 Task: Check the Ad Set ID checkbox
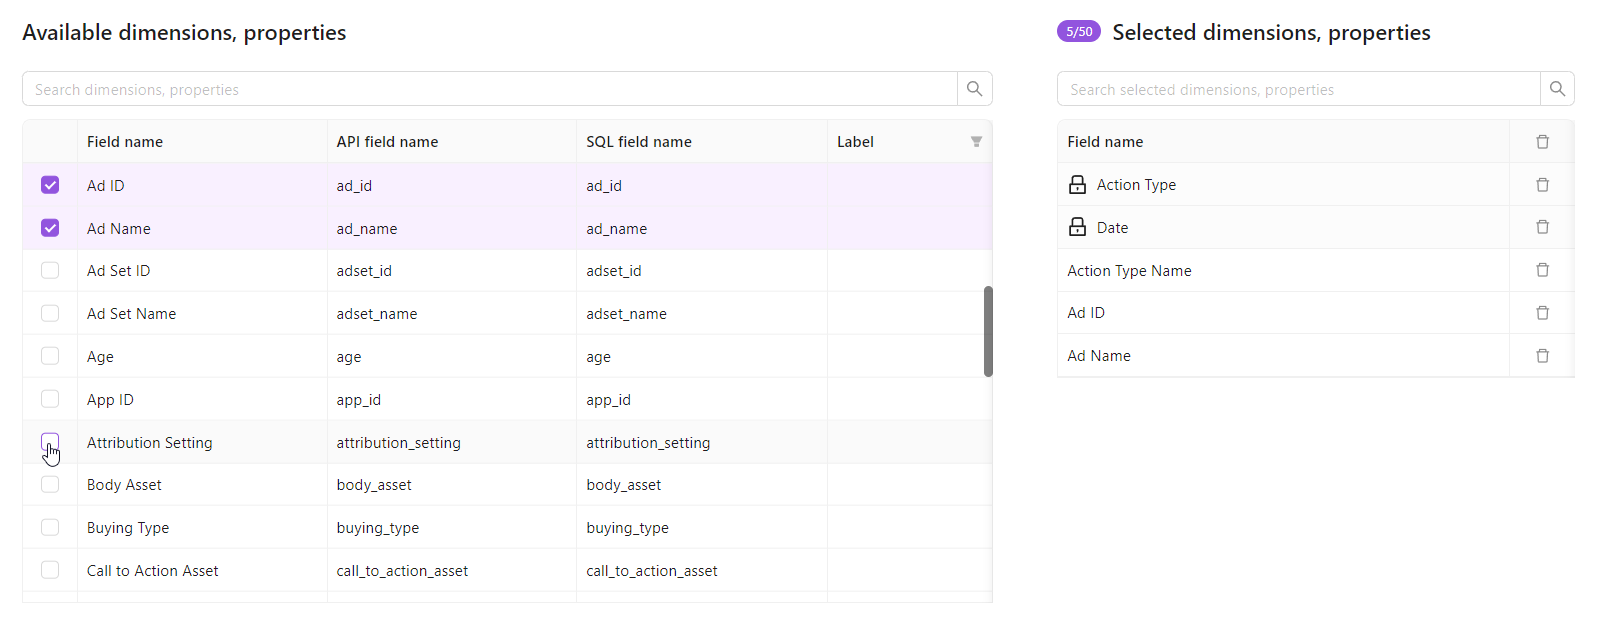coord(50,270)
